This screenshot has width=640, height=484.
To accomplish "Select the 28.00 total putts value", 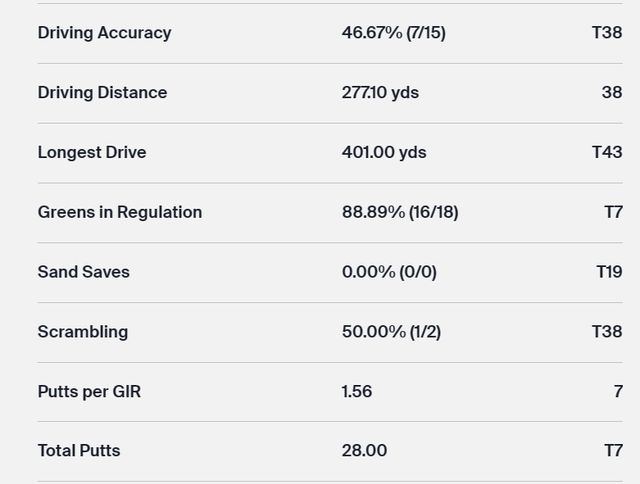I will point(364,451).
